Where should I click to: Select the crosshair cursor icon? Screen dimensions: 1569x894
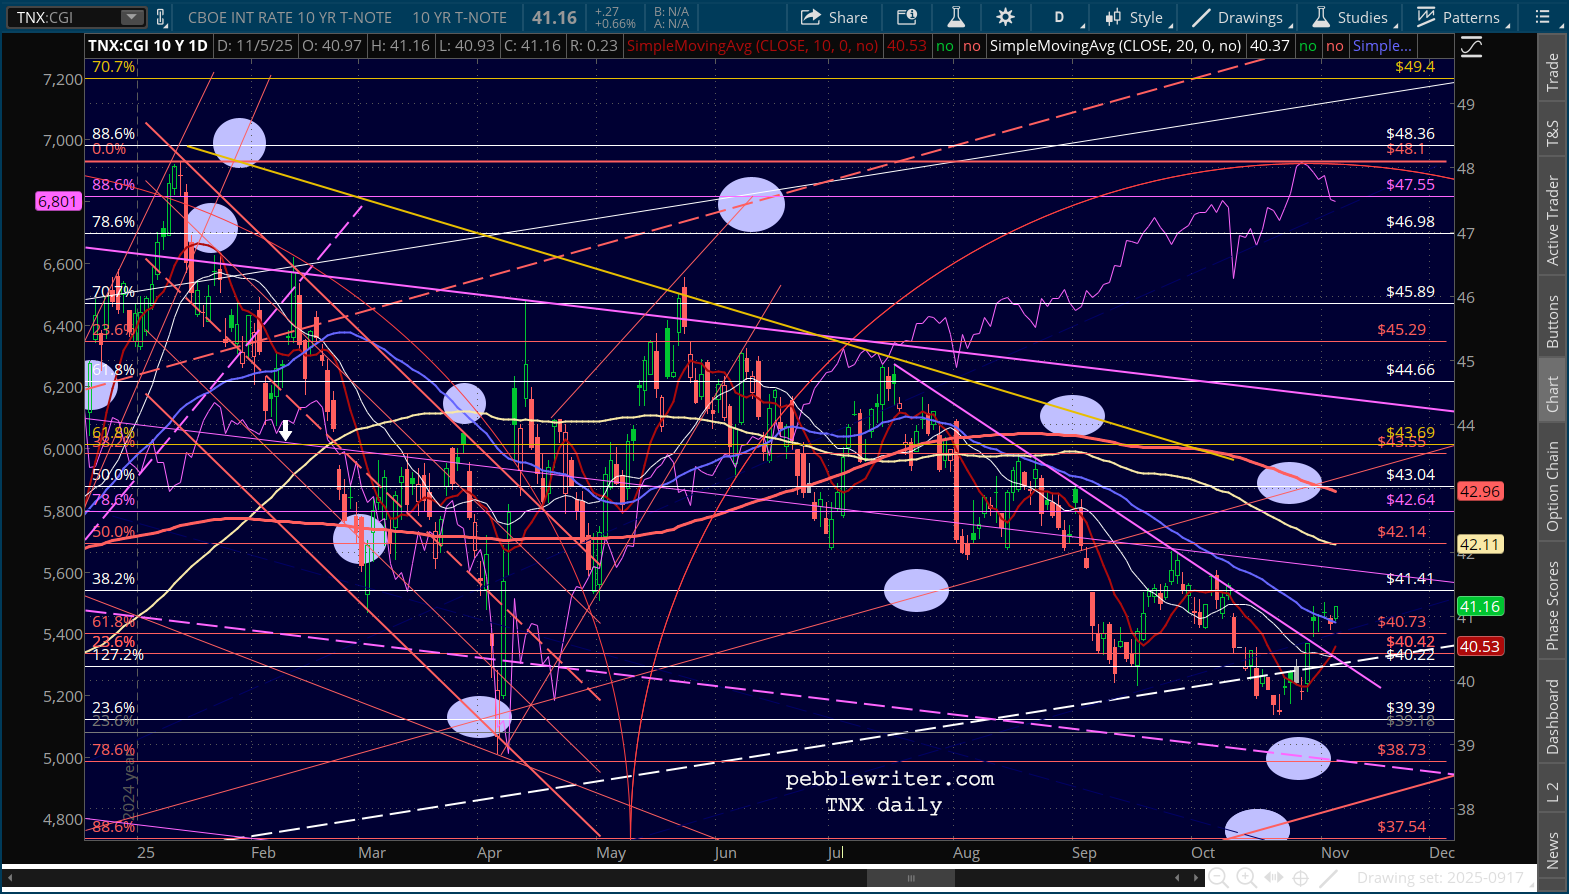tap(1300, 878)
